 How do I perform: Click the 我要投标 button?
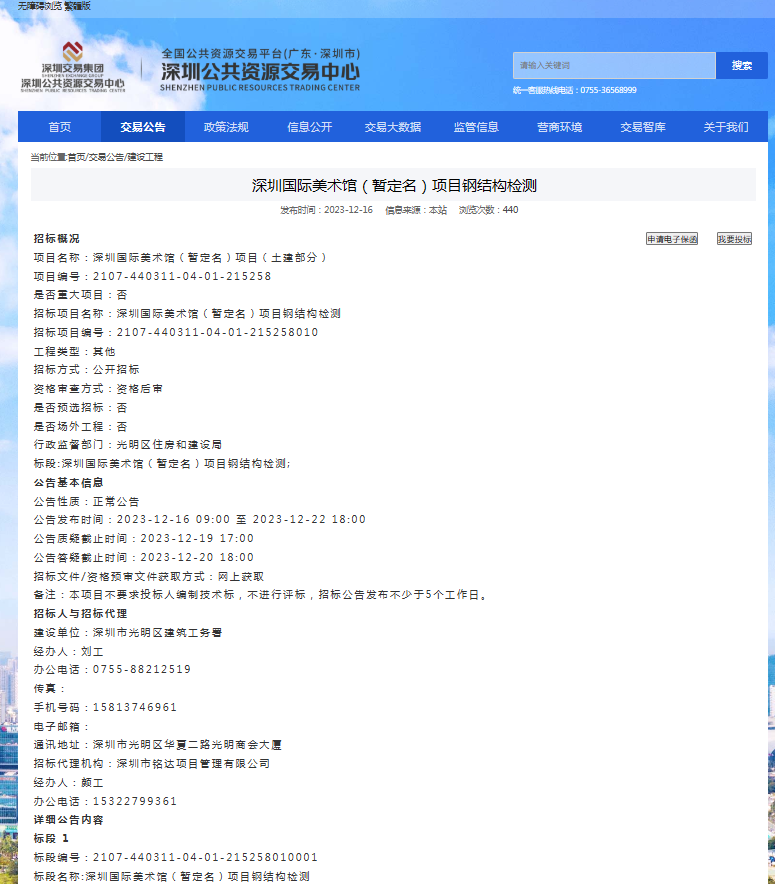(x=734, y=239)
